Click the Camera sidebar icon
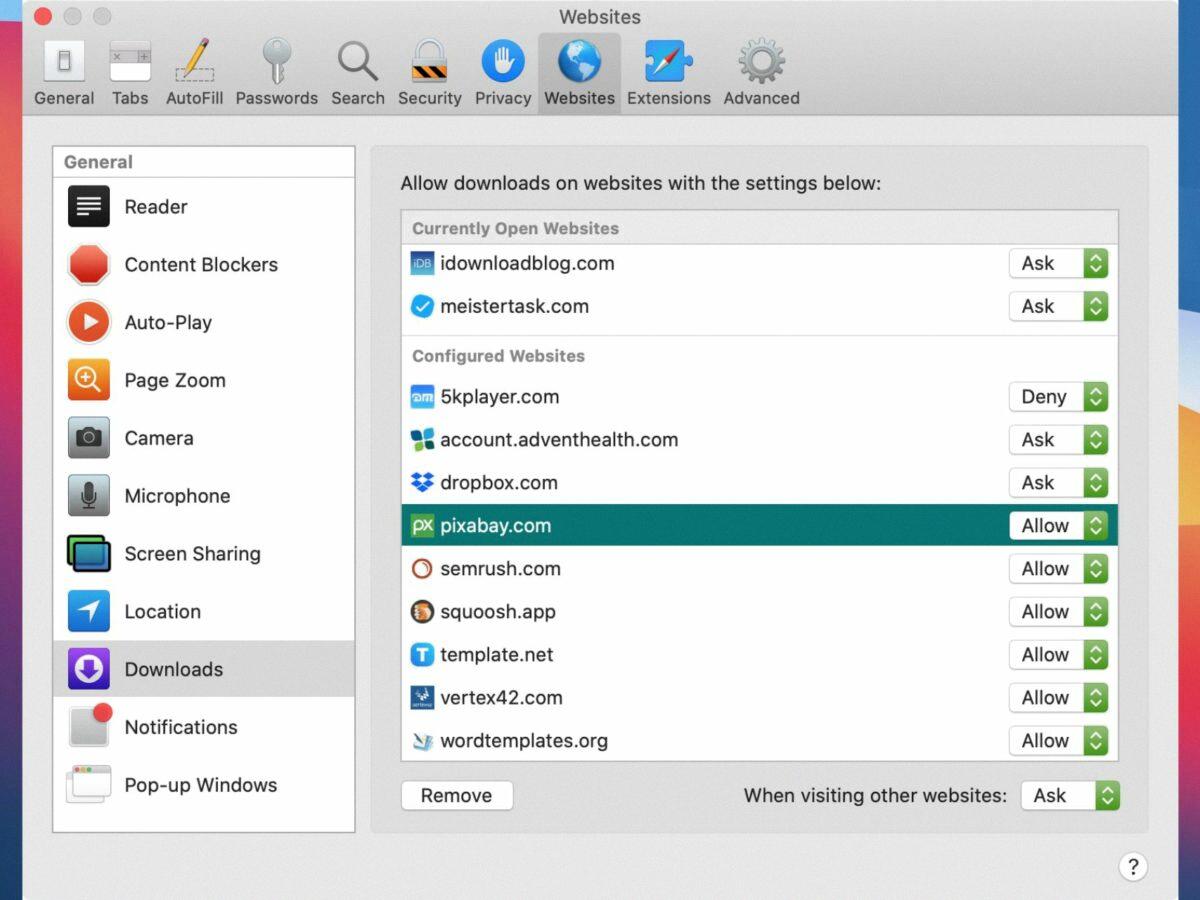The height and width of the screenshot is (900, 1200). 89,438
